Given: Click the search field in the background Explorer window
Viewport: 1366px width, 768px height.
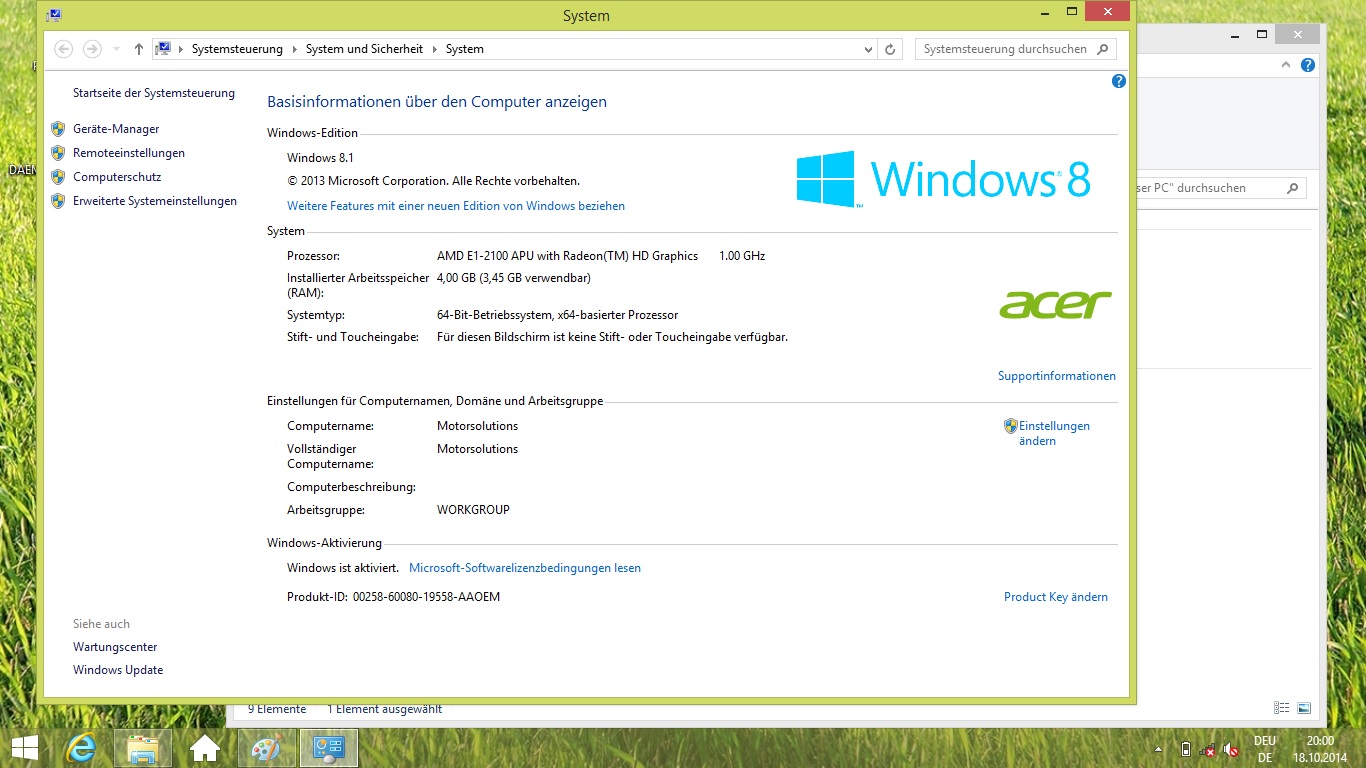Looking at the screenshot, I should tap(1220, 188).
